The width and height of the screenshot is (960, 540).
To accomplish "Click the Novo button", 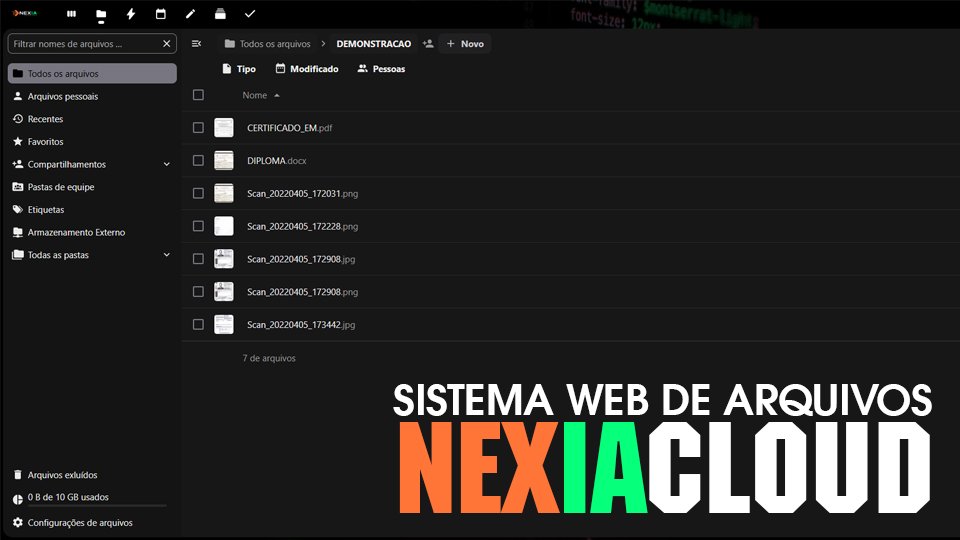I will (465, 44).
